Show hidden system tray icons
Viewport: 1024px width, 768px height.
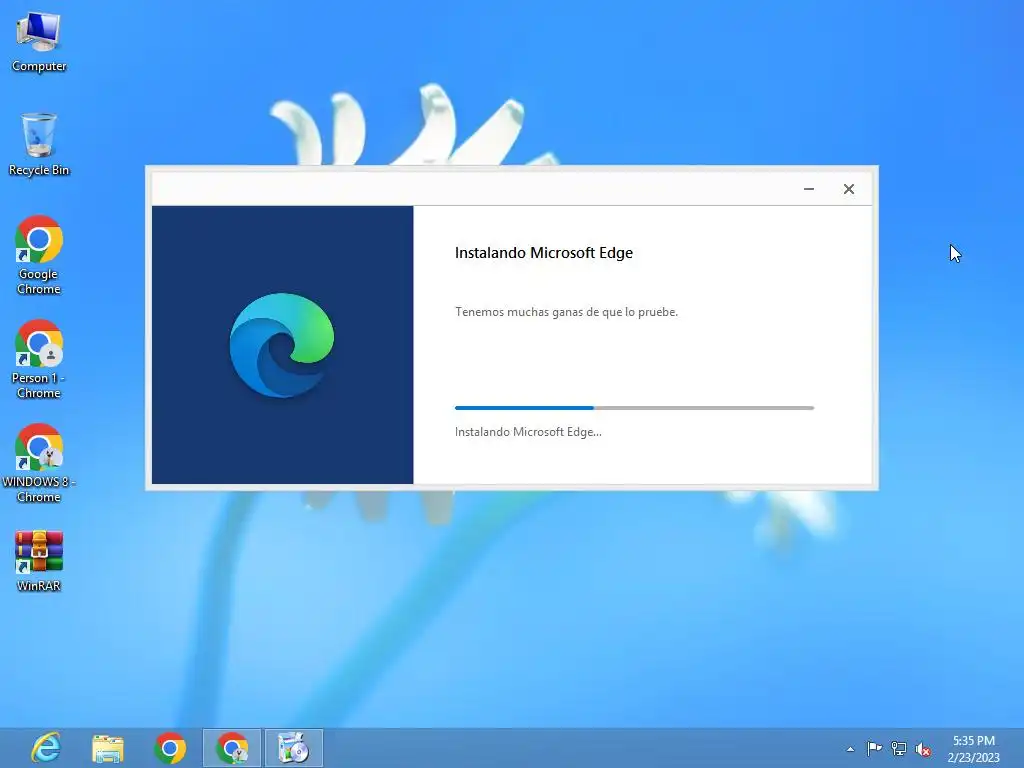tap(850, 749)
